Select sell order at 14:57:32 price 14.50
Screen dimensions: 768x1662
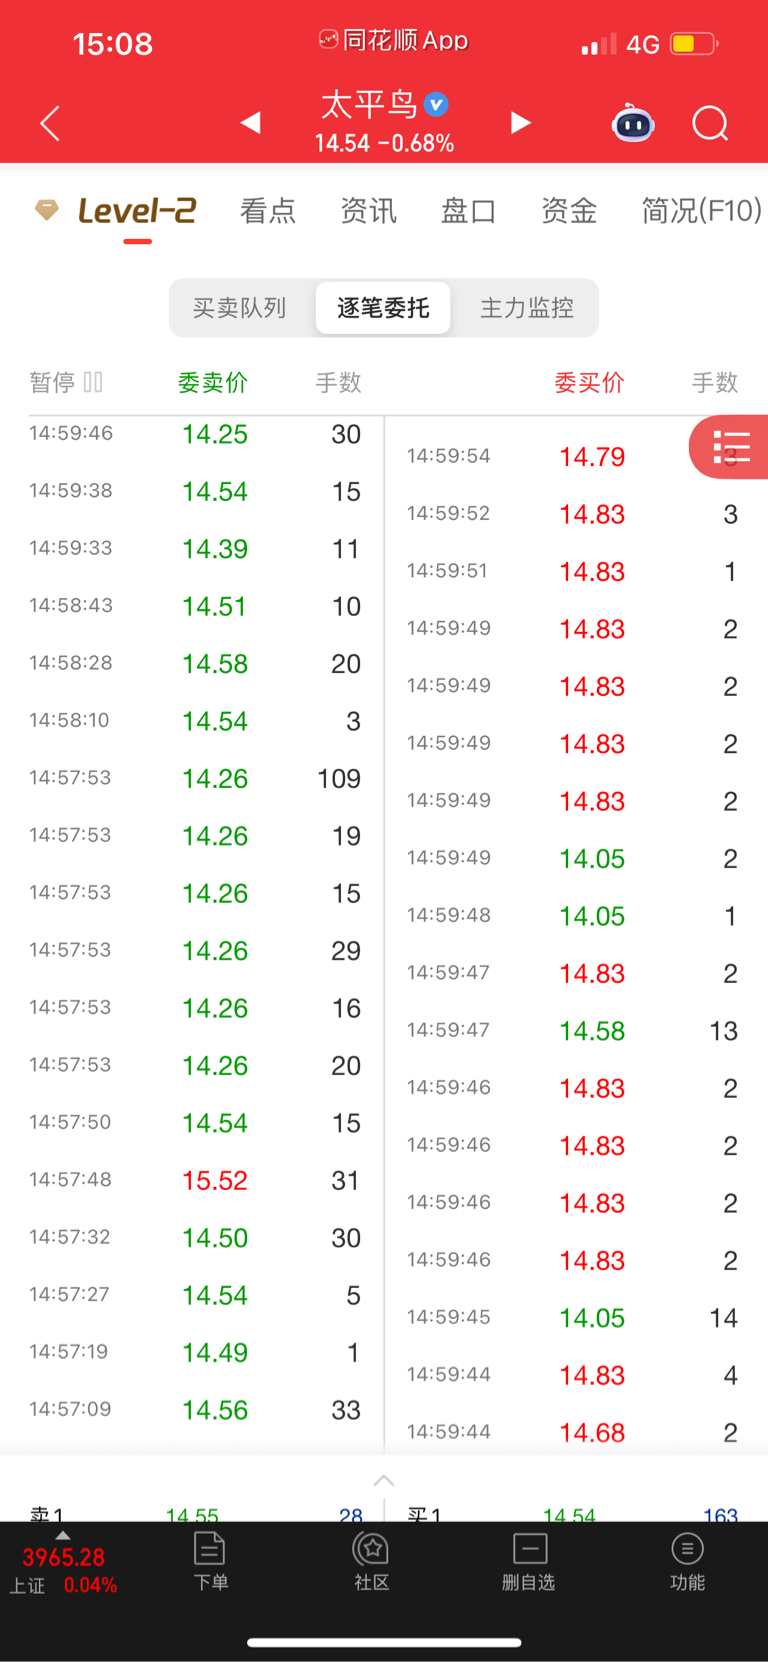pyautogui.click(x=195, y=1237)
